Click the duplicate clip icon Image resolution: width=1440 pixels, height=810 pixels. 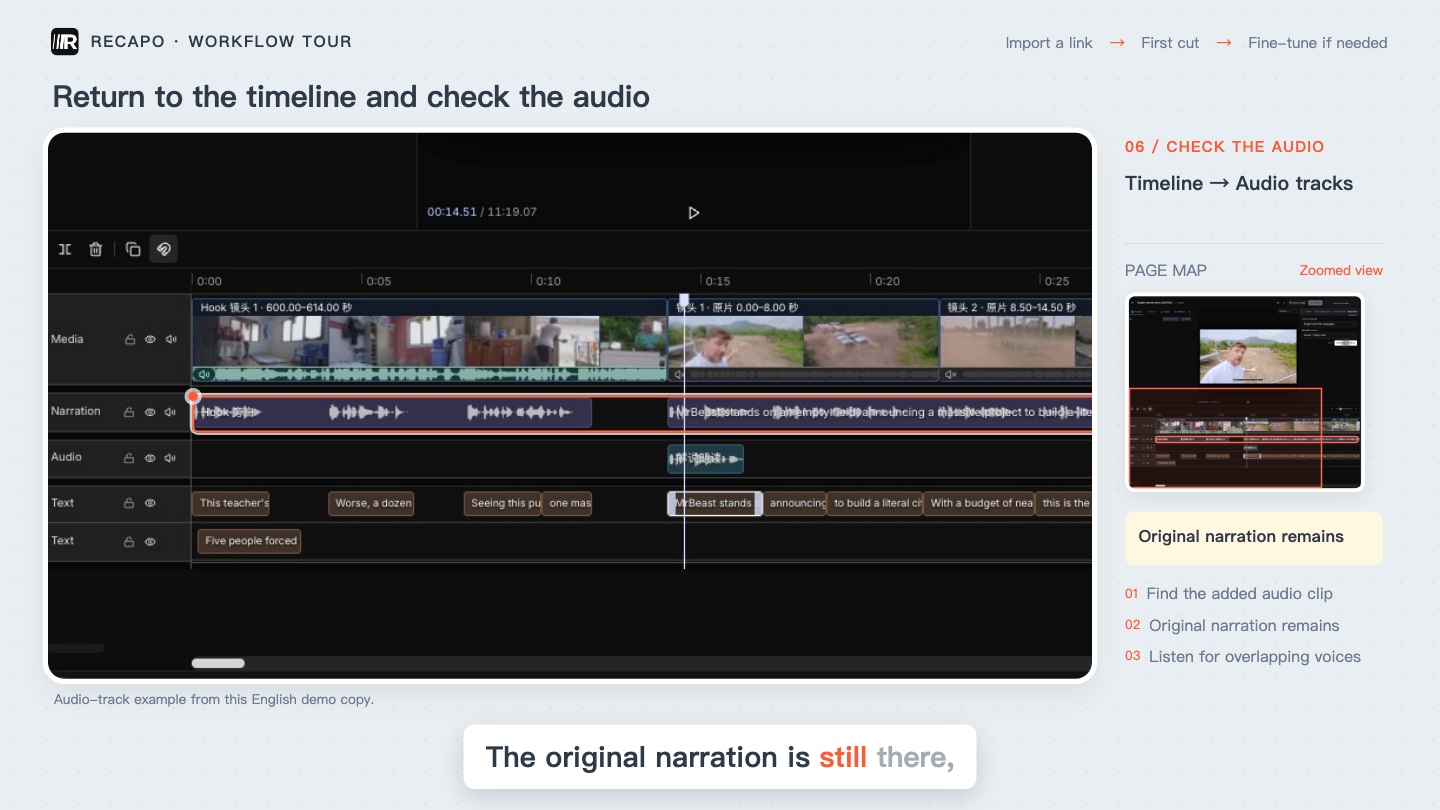pyautogui.click(x=133, y=249)
